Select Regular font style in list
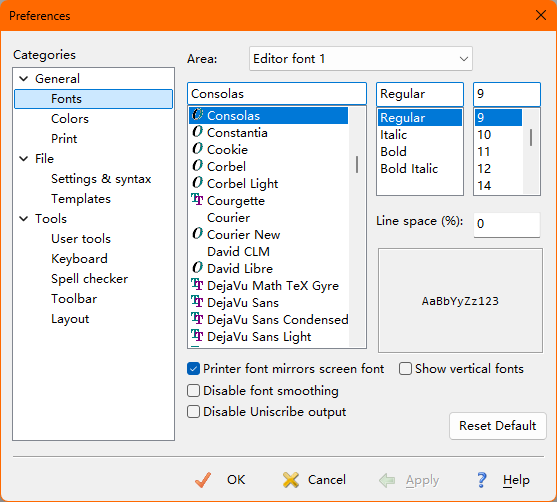Screen dimensions: 557x502 pos(420,118)
